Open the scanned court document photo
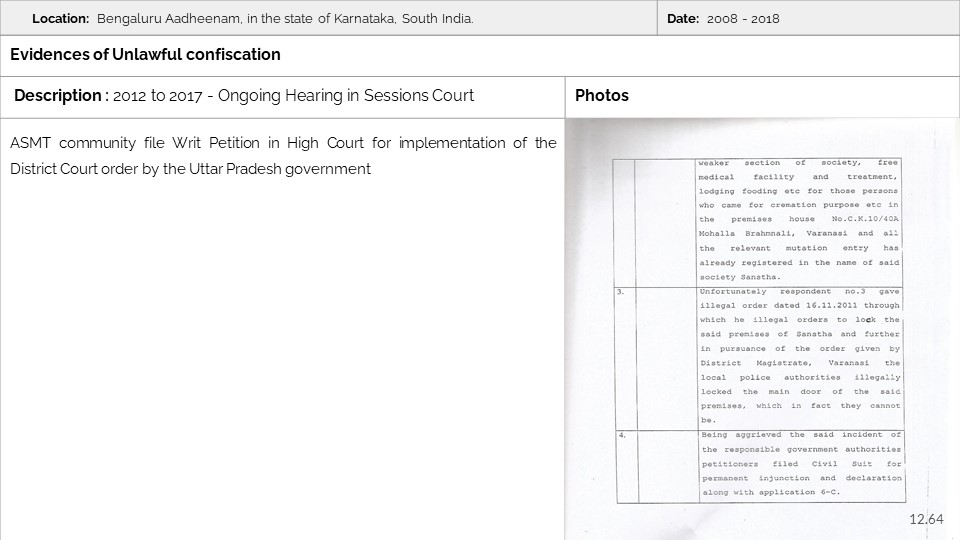Image resolution: width=960 pixels, height=540 pixels. click(762, 330)
